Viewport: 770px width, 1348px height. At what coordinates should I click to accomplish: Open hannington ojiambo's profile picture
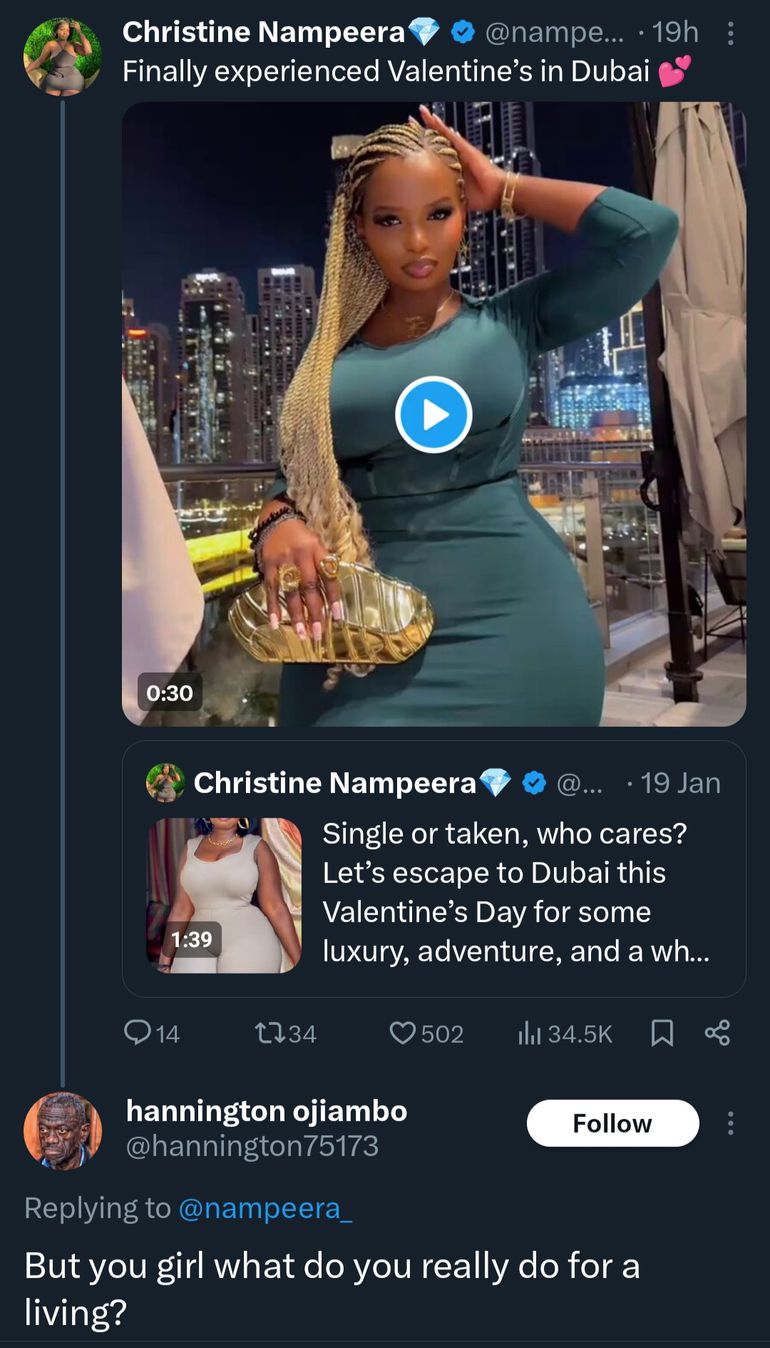click(x=63, y=1131)
